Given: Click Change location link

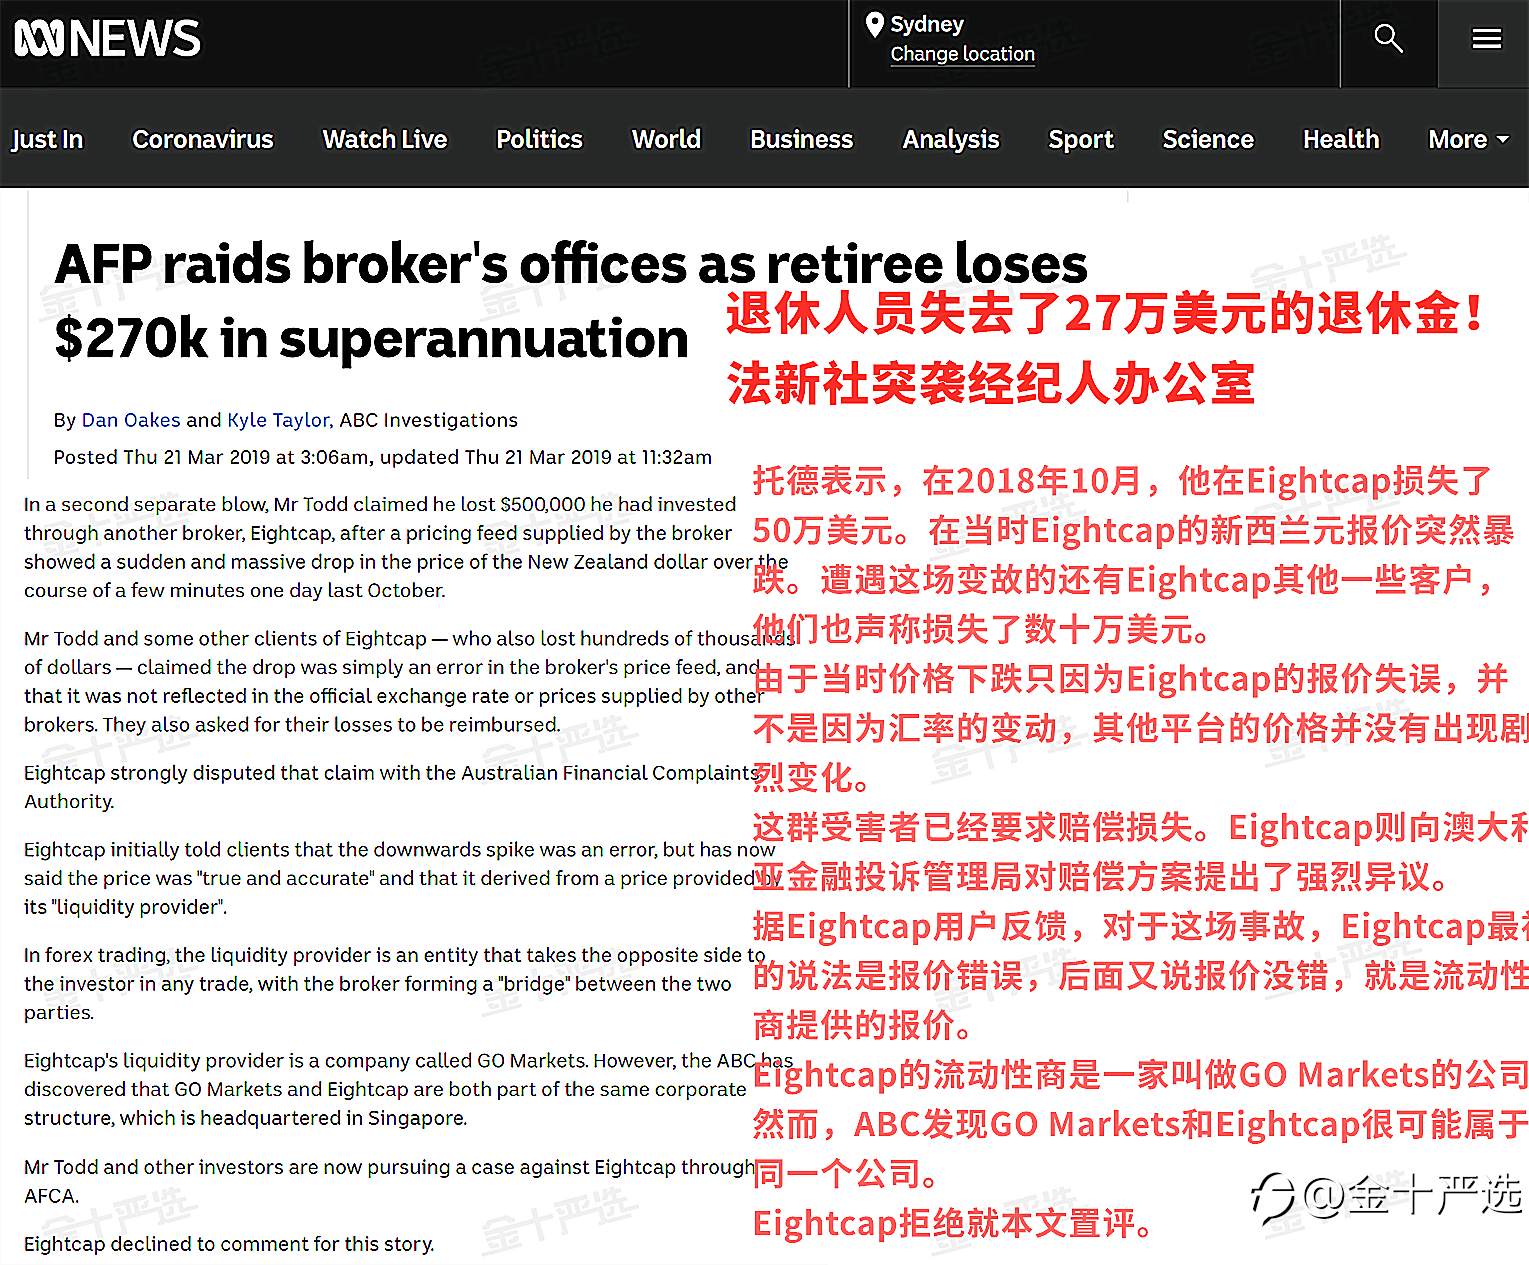Looking at the screenshot, I should coord(962,54).
